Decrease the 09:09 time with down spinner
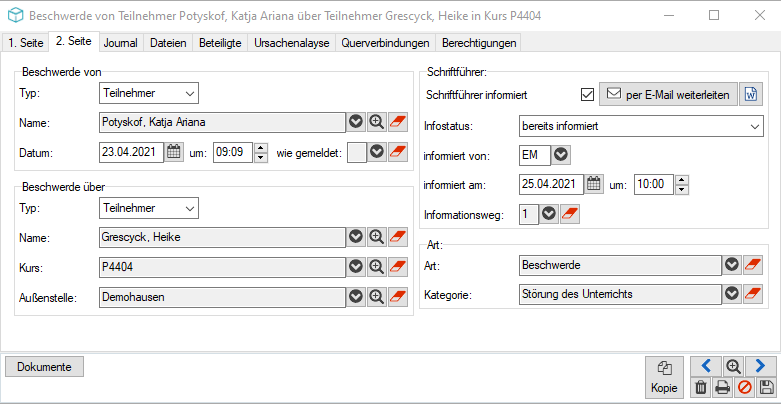This screenshot has height=404, width=781. pyautogui.click(x=260, y=157)
